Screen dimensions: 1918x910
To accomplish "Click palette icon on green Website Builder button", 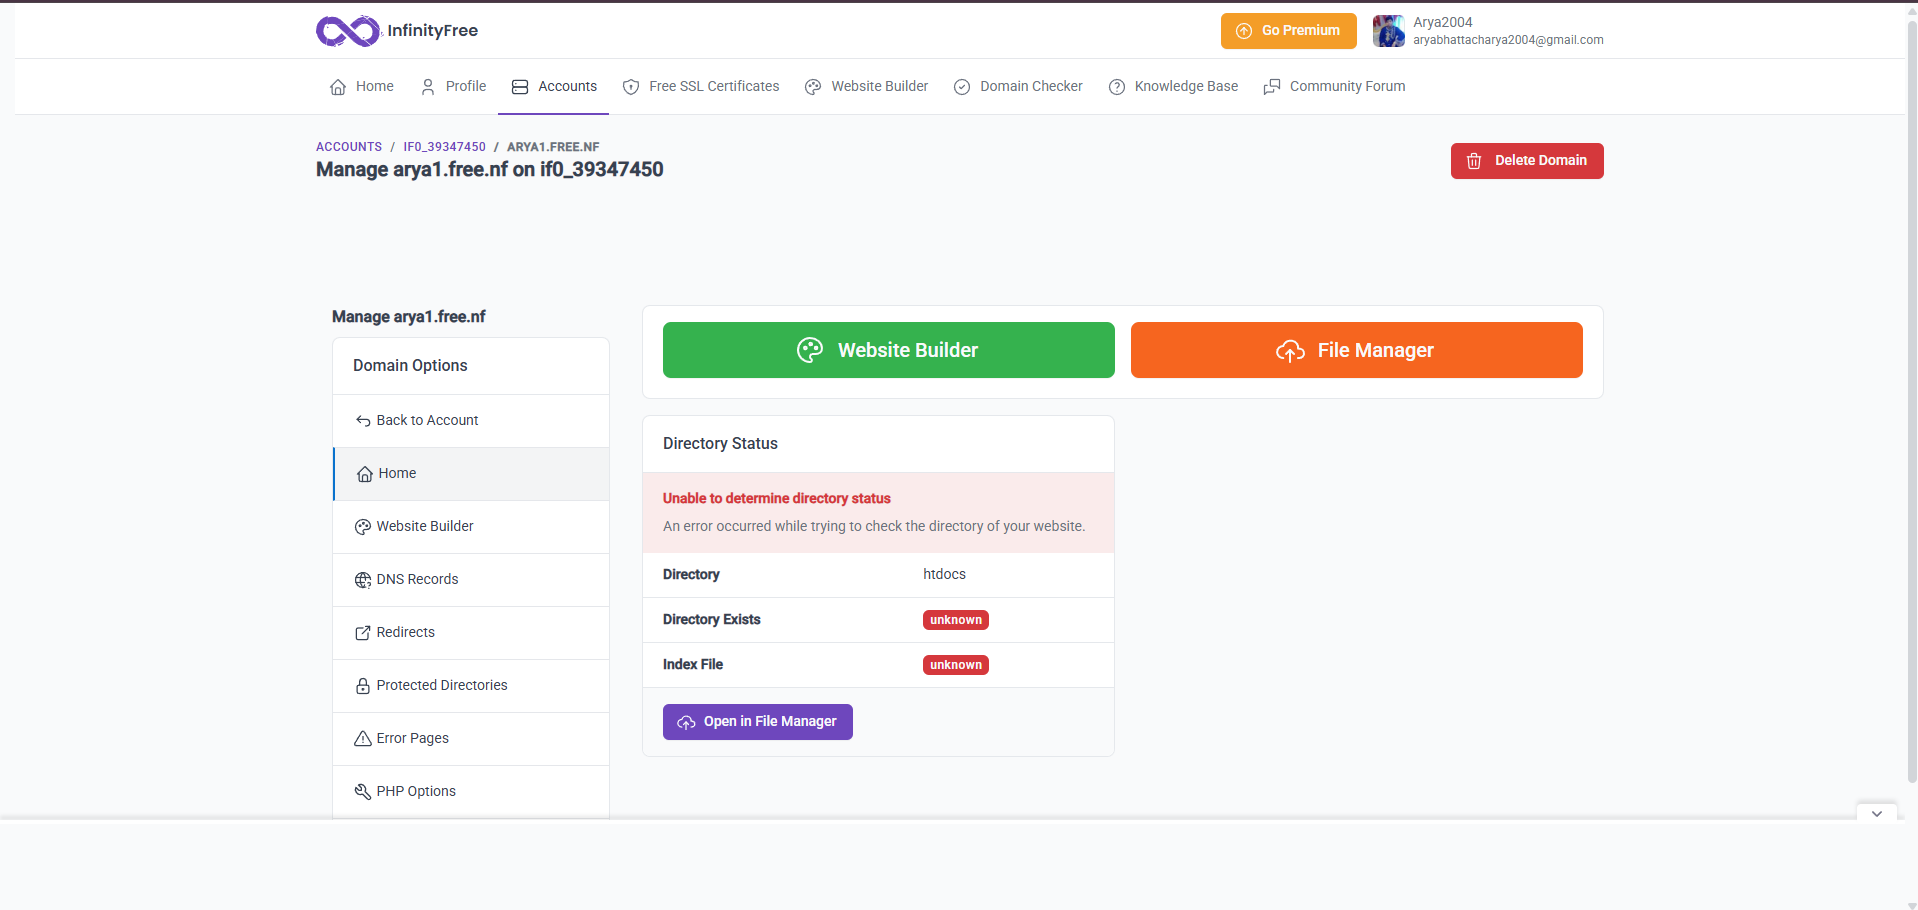I will coord(810,350).
